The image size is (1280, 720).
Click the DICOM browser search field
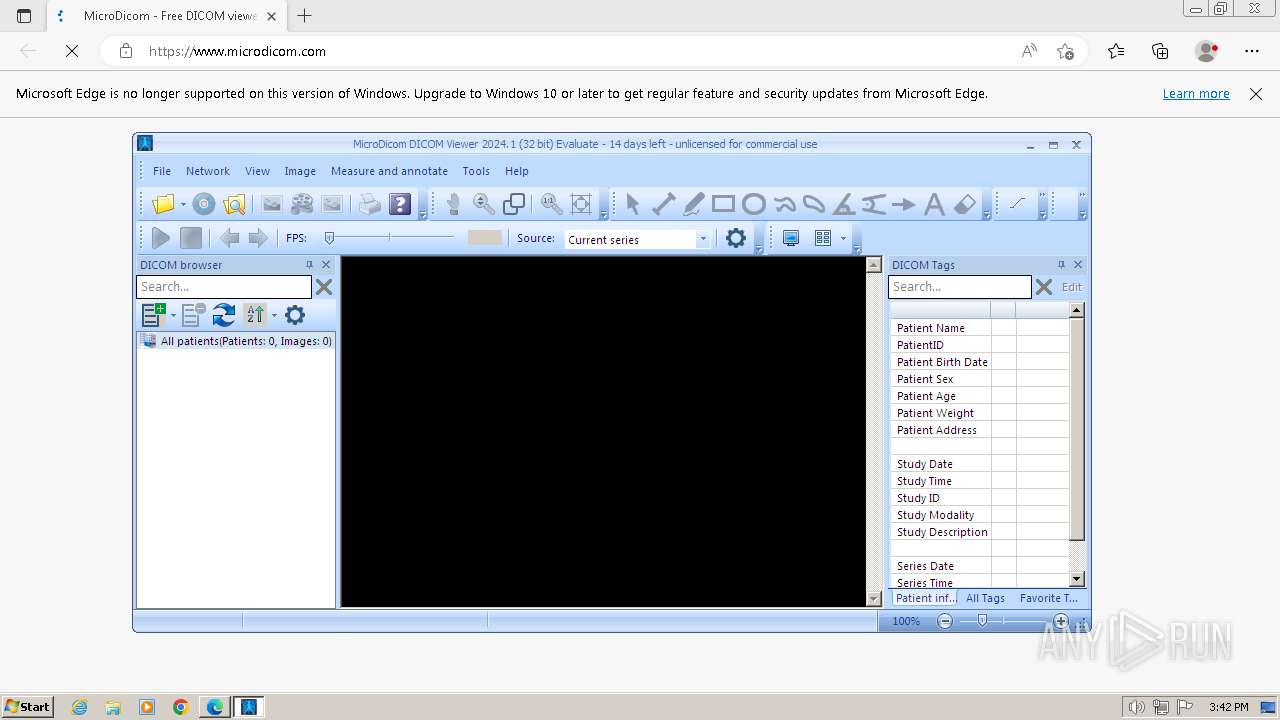click(x=224, y=287)
